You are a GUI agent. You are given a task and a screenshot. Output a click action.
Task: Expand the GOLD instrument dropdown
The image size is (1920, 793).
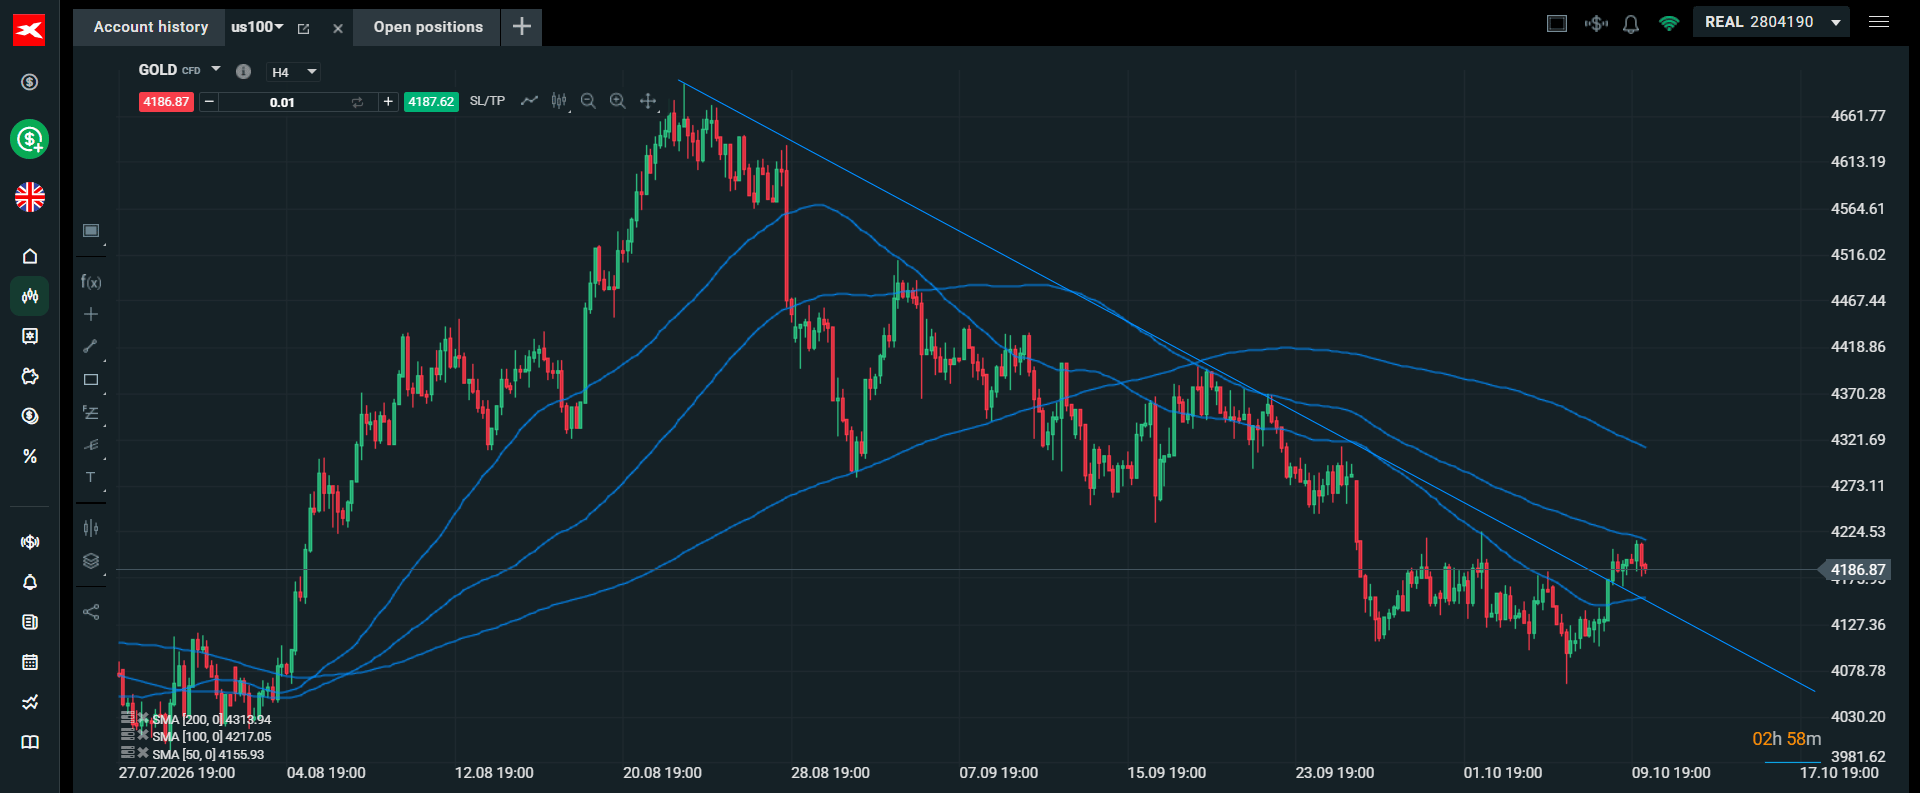(x=216, y=69)
